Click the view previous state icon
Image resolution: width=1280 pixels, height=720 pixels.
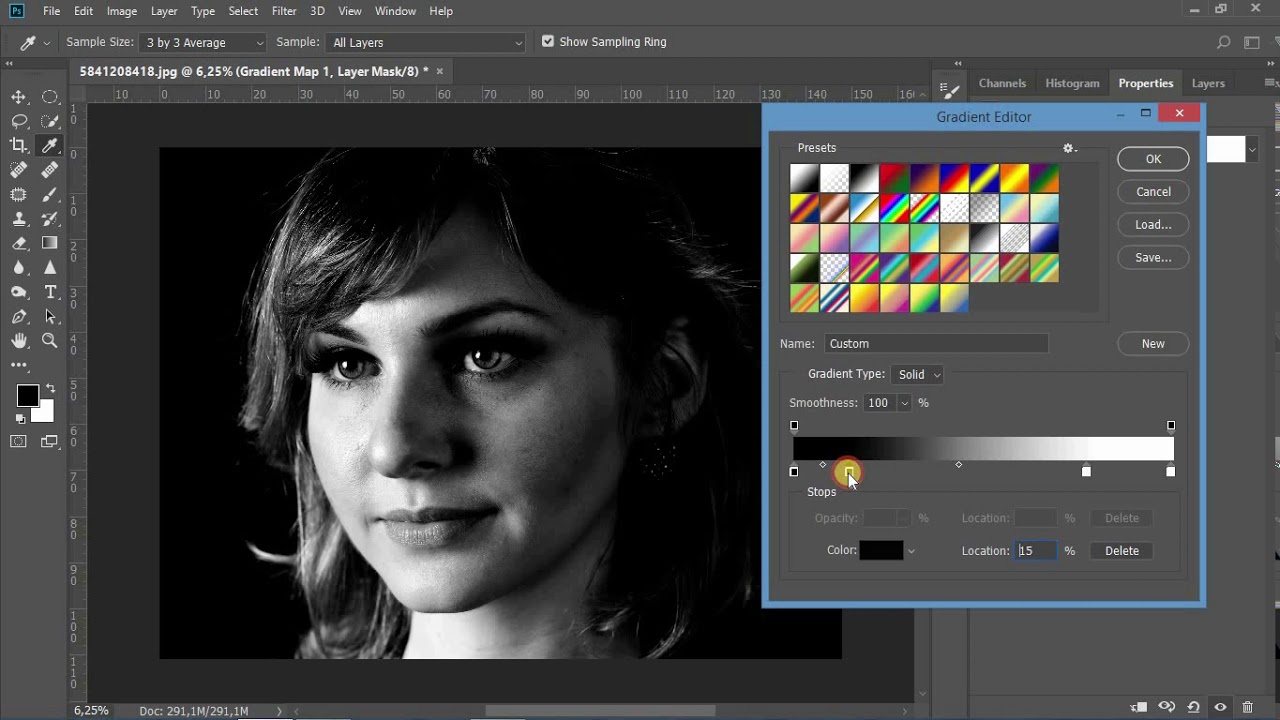pos(1166,707)
